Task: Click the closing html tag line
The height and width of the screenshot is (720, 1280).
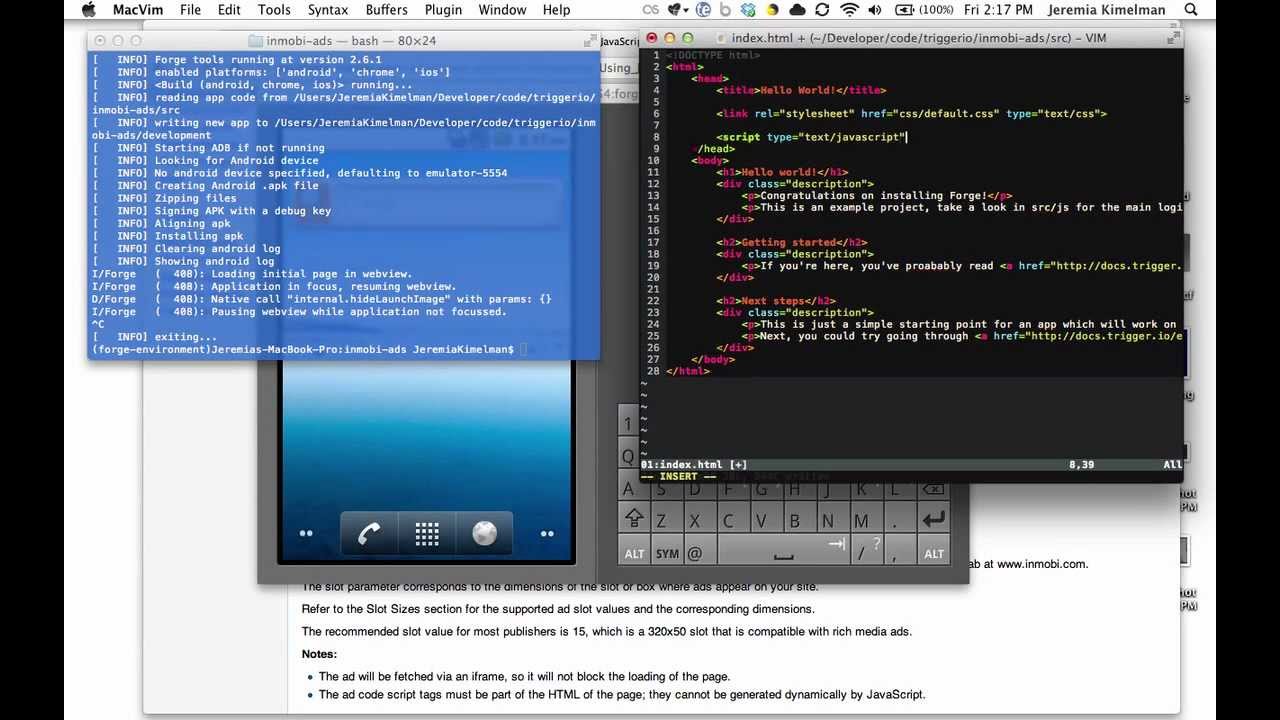Action: click(x=688, y=371)
